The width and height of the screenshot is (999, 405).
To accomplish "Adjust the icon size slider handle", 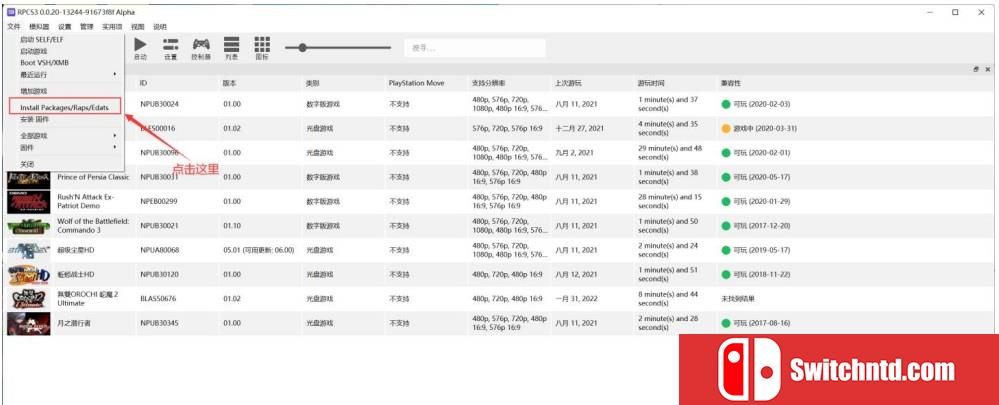I will click(x=303, y=47).
